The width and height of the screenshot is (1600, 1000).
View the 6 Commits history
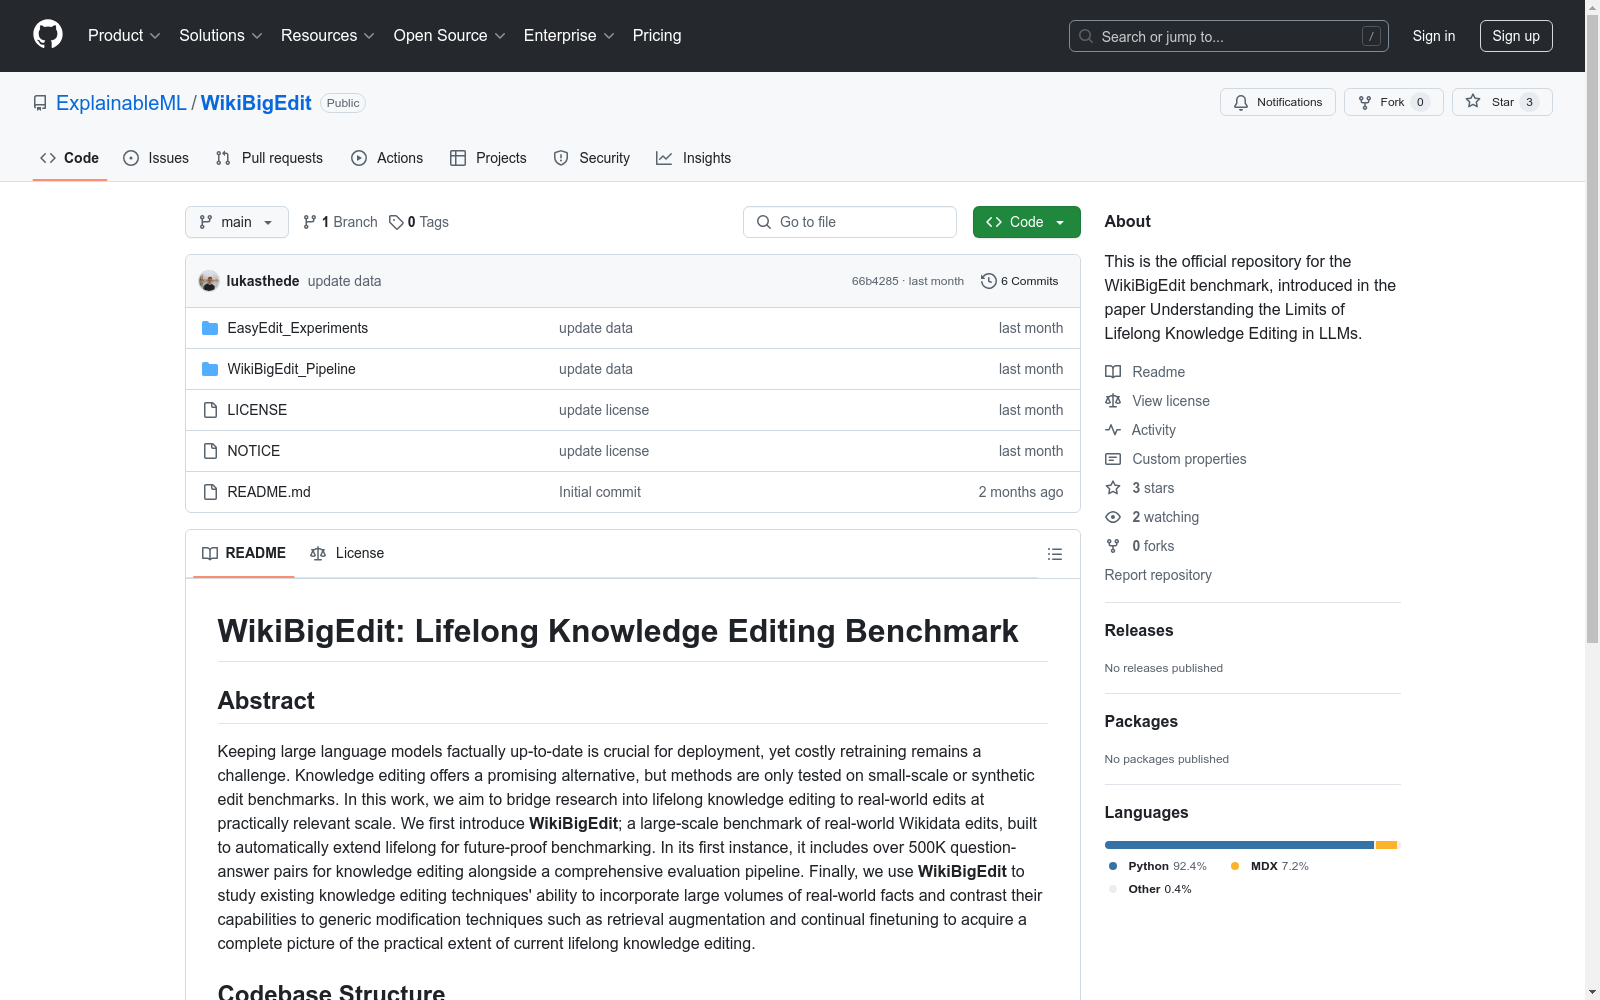(x=1020, y=281)
